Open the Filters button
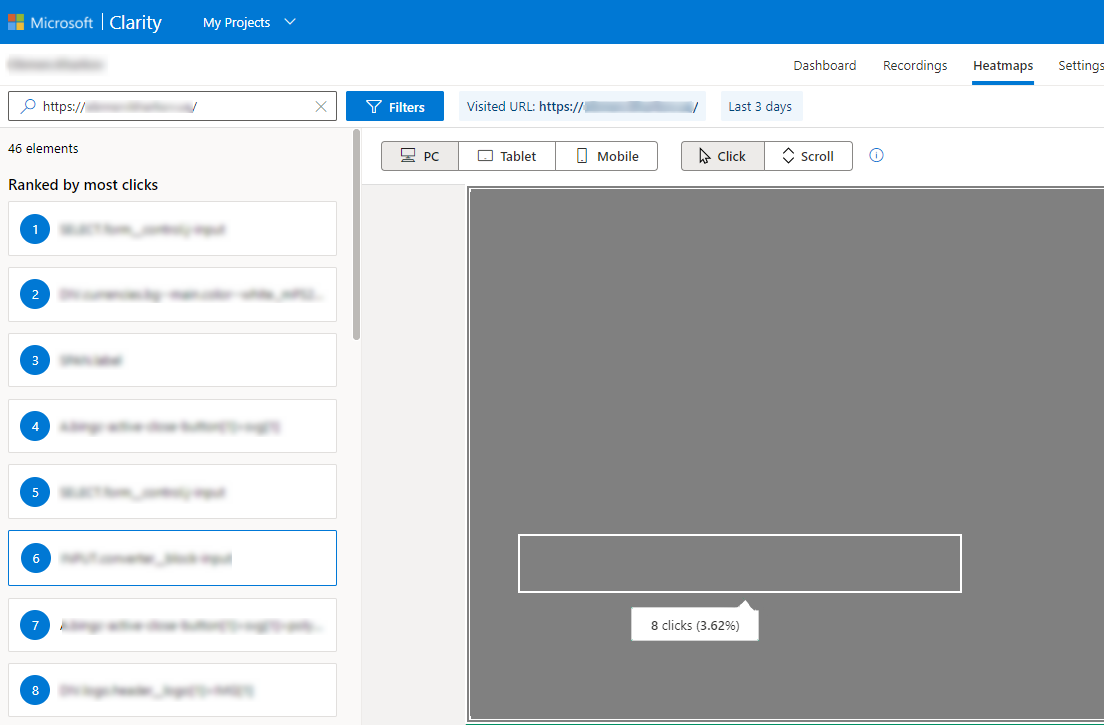This screenshot has height=725, width=1104. [x=395, y=106]
